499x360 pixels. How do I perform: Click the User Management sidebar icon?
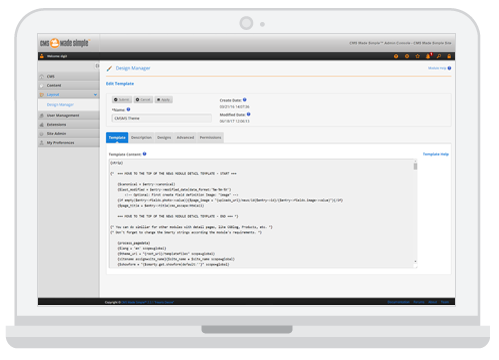click(x=42, y=115)
